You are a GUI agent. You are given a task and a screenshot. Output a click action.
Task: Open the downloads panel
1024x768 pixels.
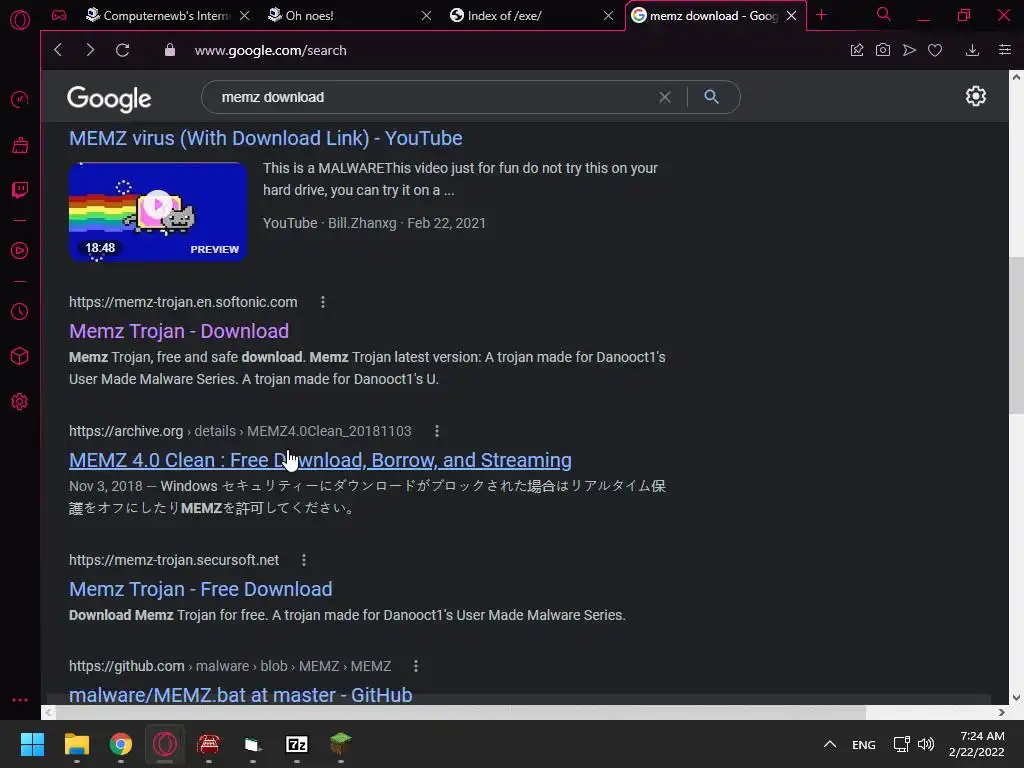pyautogui.click(x=972, y=50)
